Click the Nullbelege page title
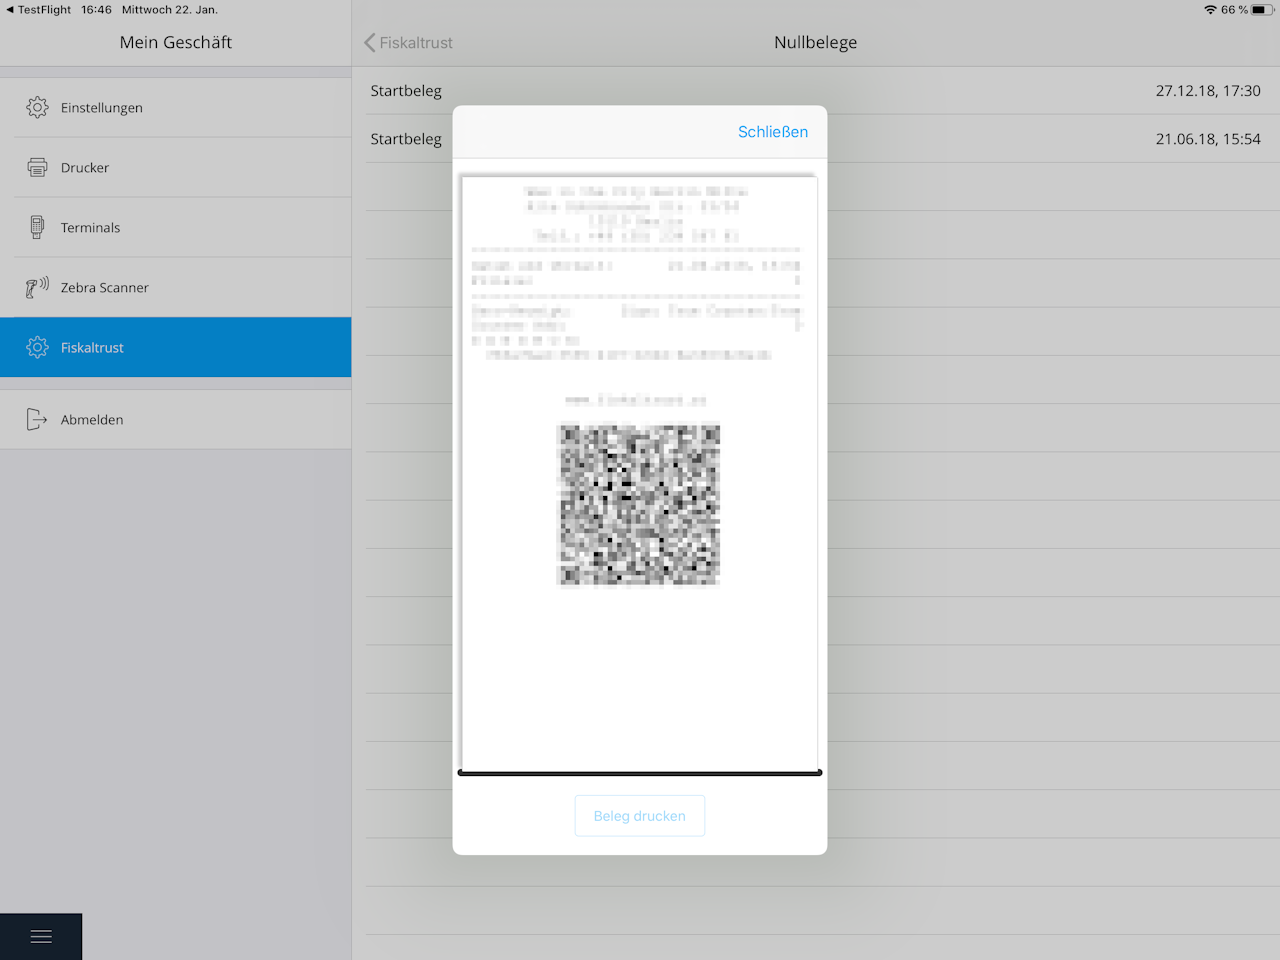1280x960 pixels. click(816, 42)
